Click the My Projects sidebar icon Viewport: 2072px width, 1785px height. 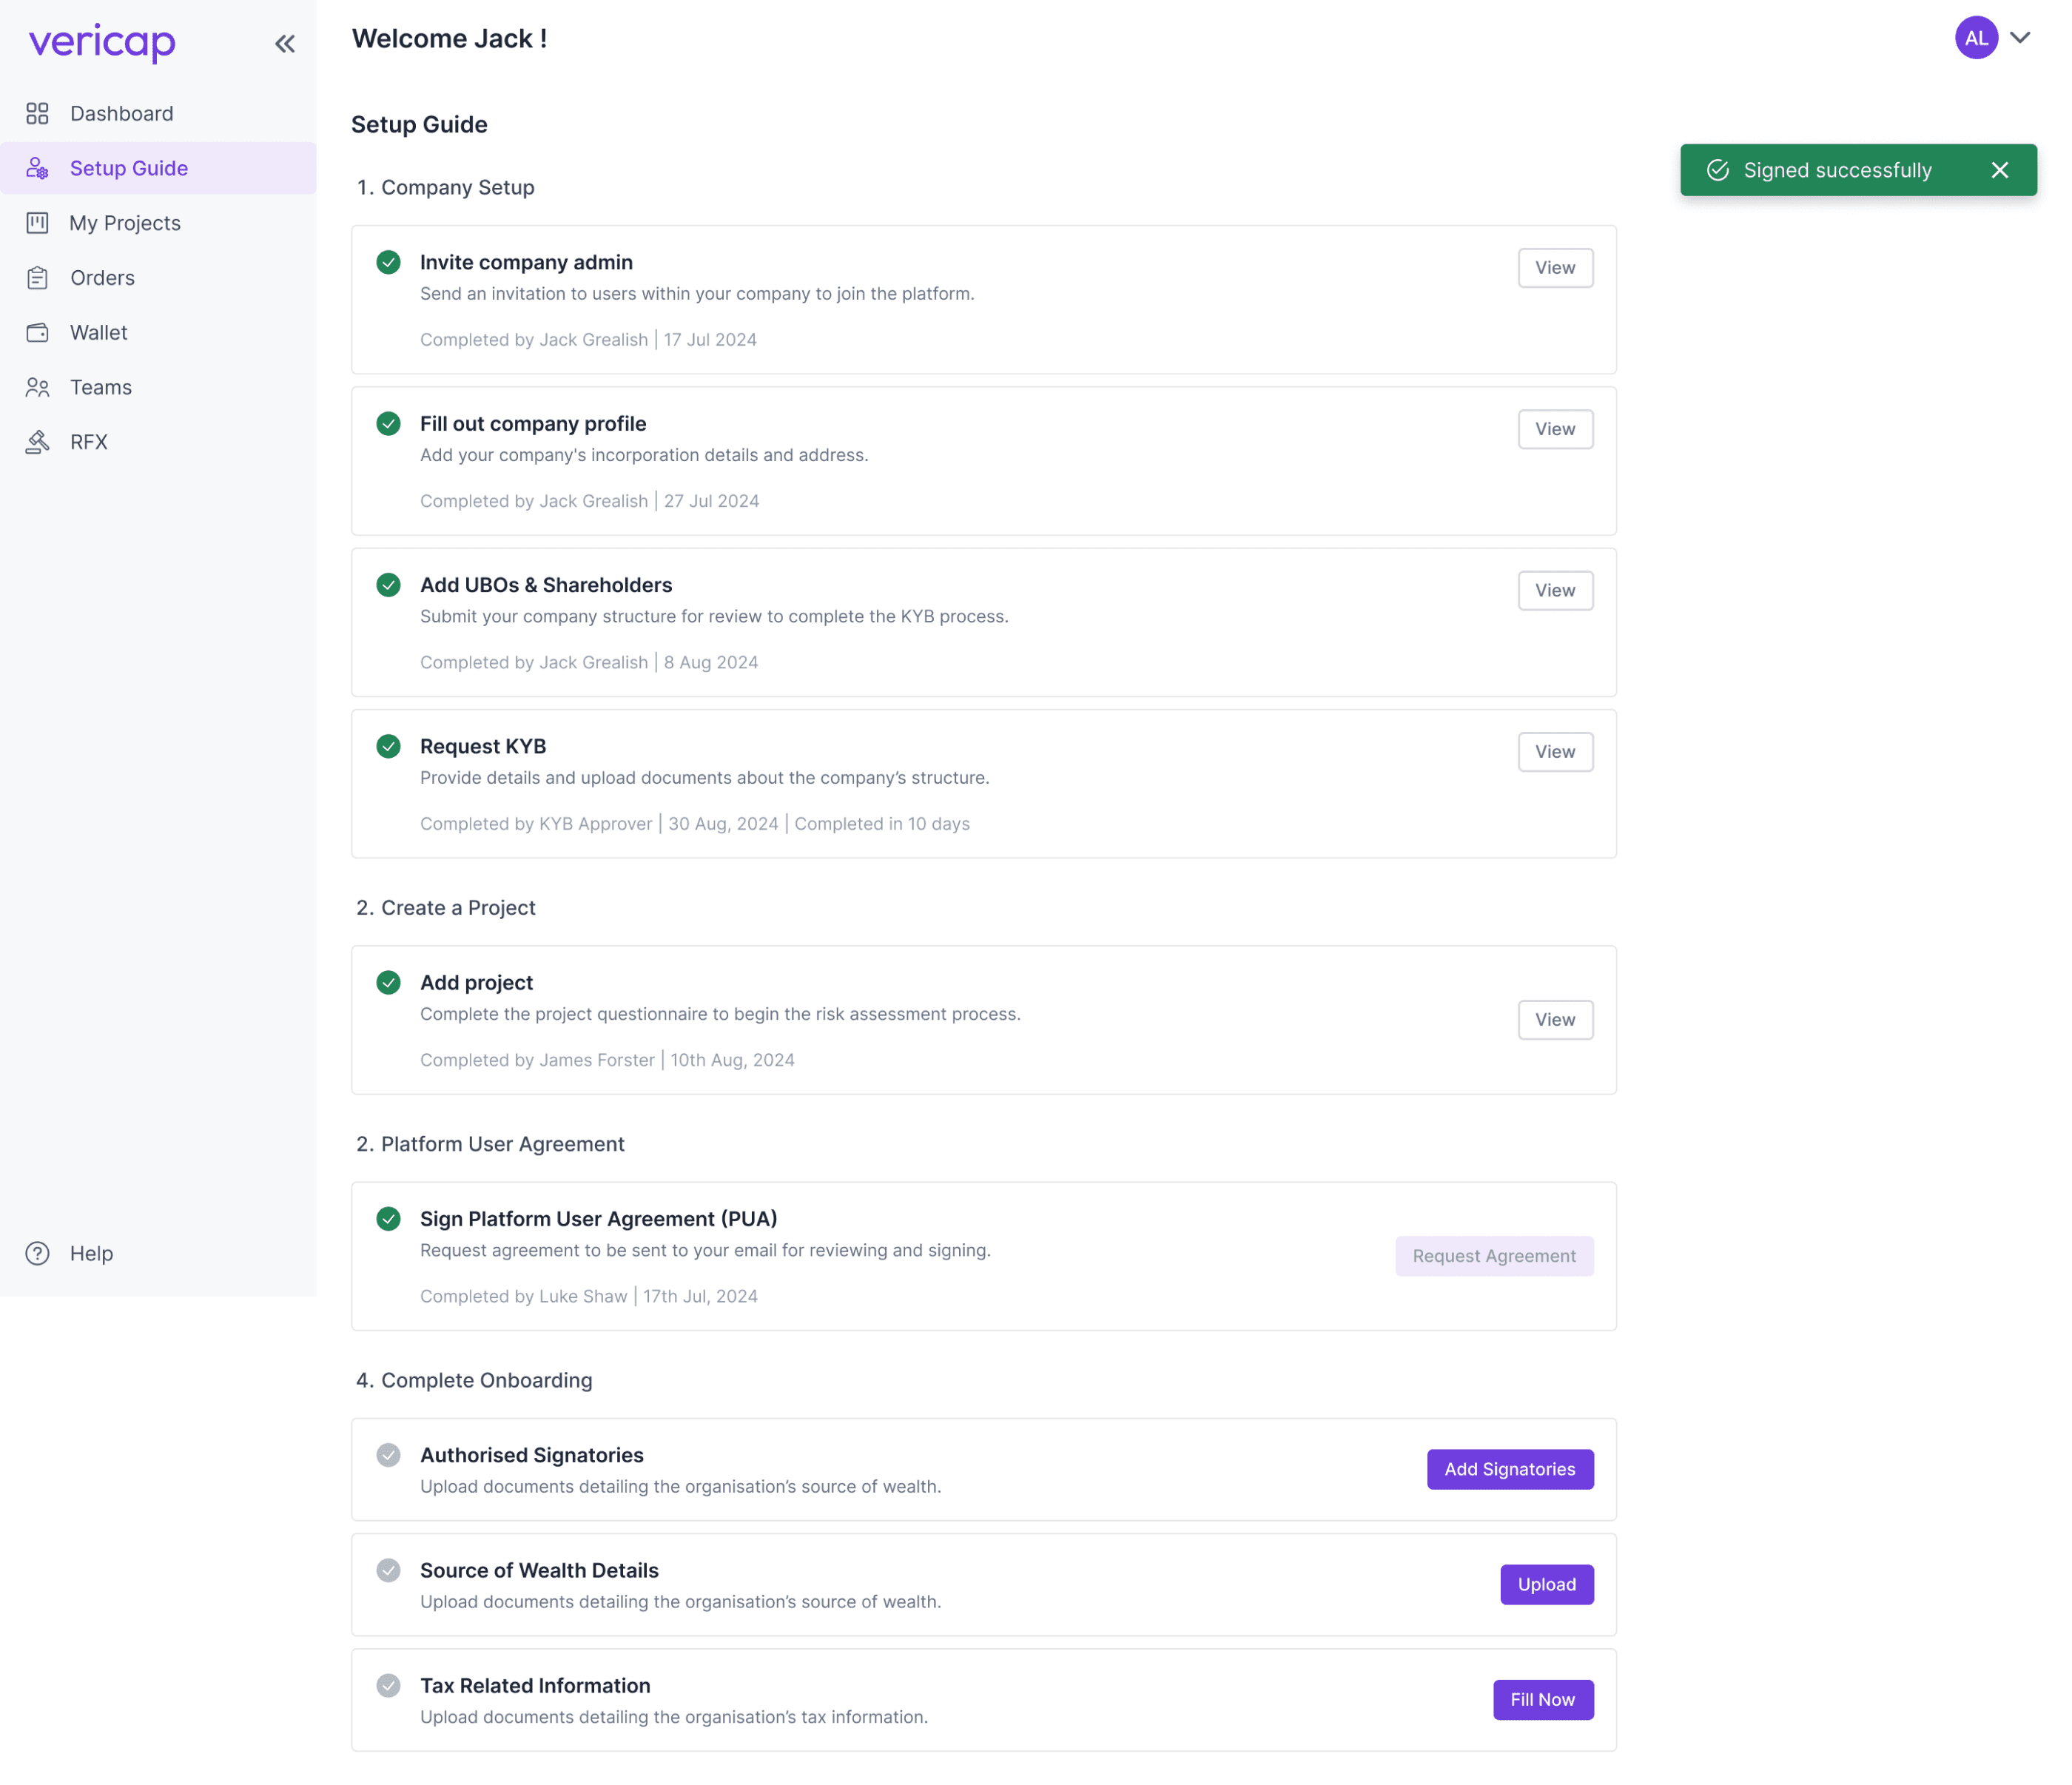[37, 224]
